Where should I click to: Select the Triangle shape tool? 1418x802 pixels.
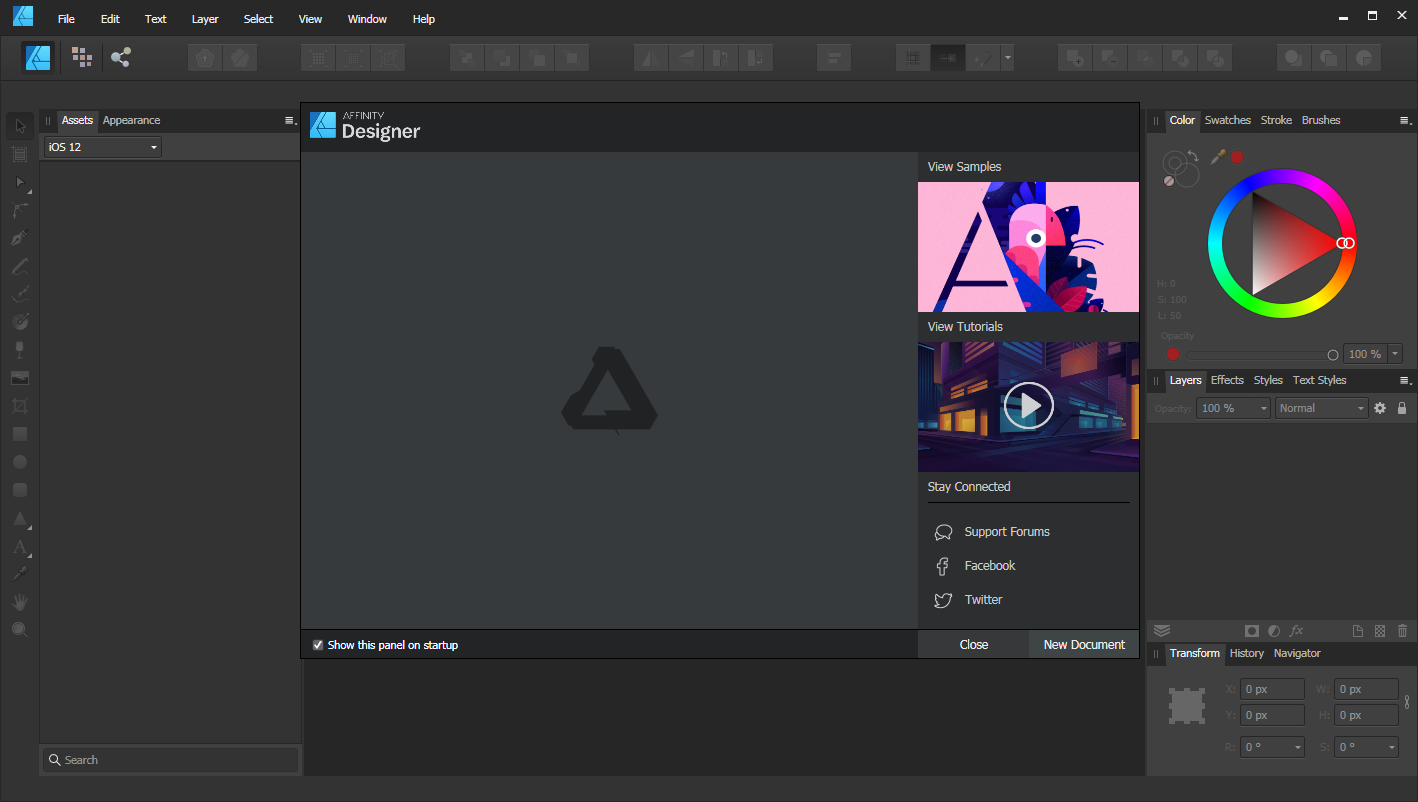20,518
